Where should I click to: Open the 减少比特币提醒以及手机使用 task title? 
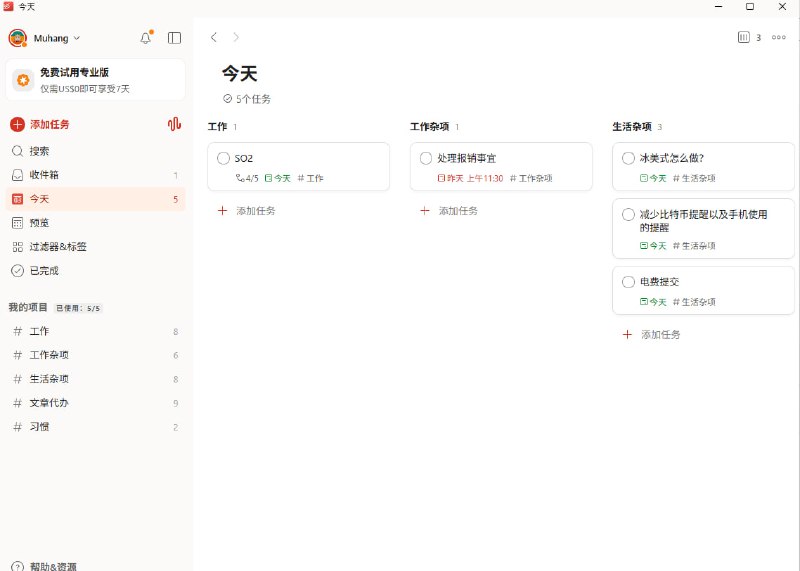click(704, 221)
